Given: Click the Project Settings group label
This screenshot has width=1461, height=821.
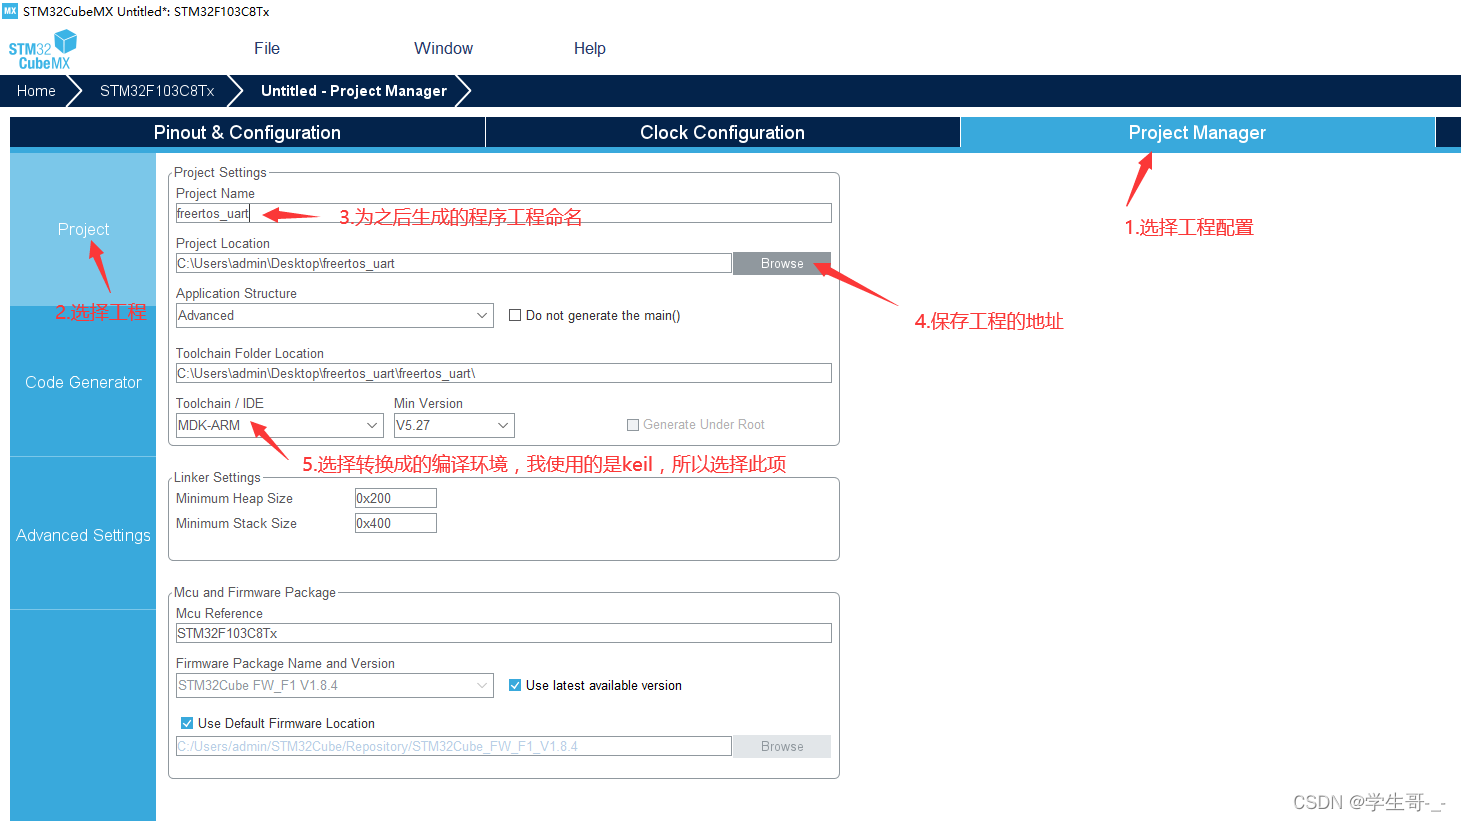Looking at the screenshot, I should [220, 172].
